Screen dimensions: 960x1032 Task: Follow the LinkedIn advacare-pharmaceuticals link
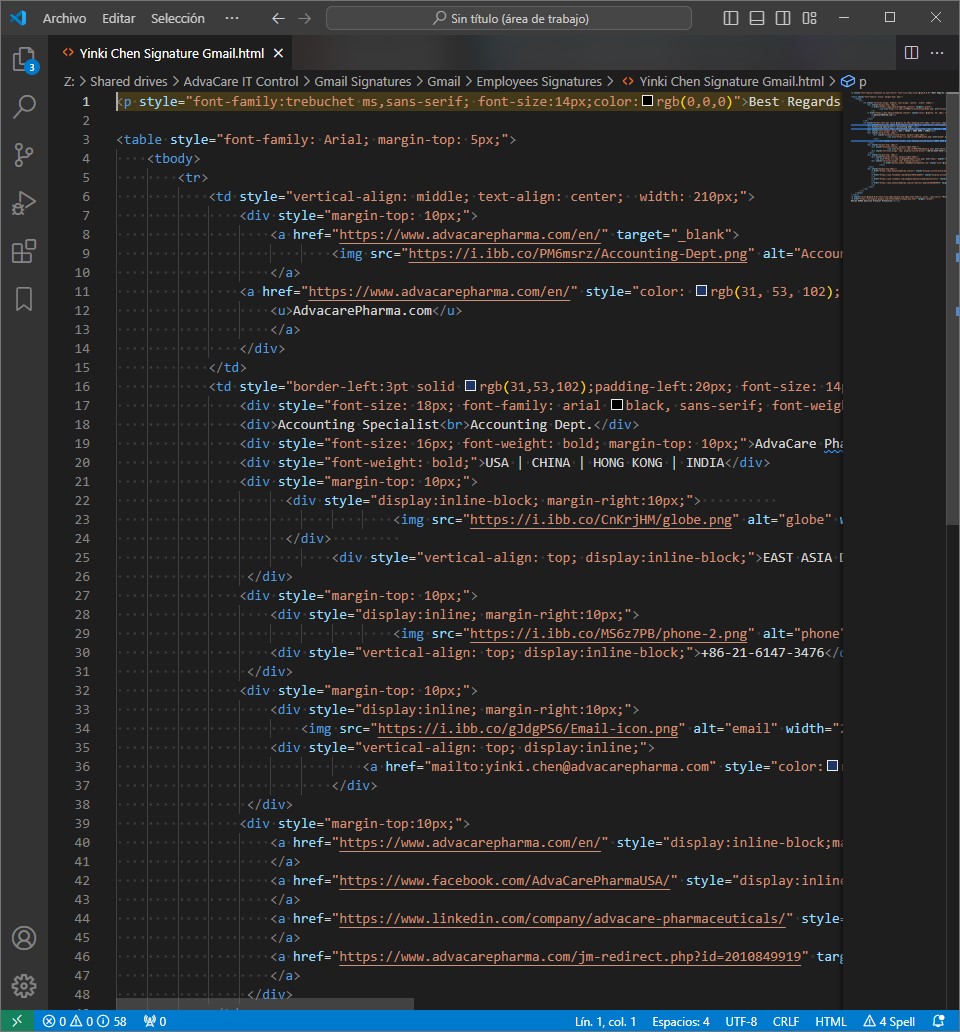coord(563,918)
